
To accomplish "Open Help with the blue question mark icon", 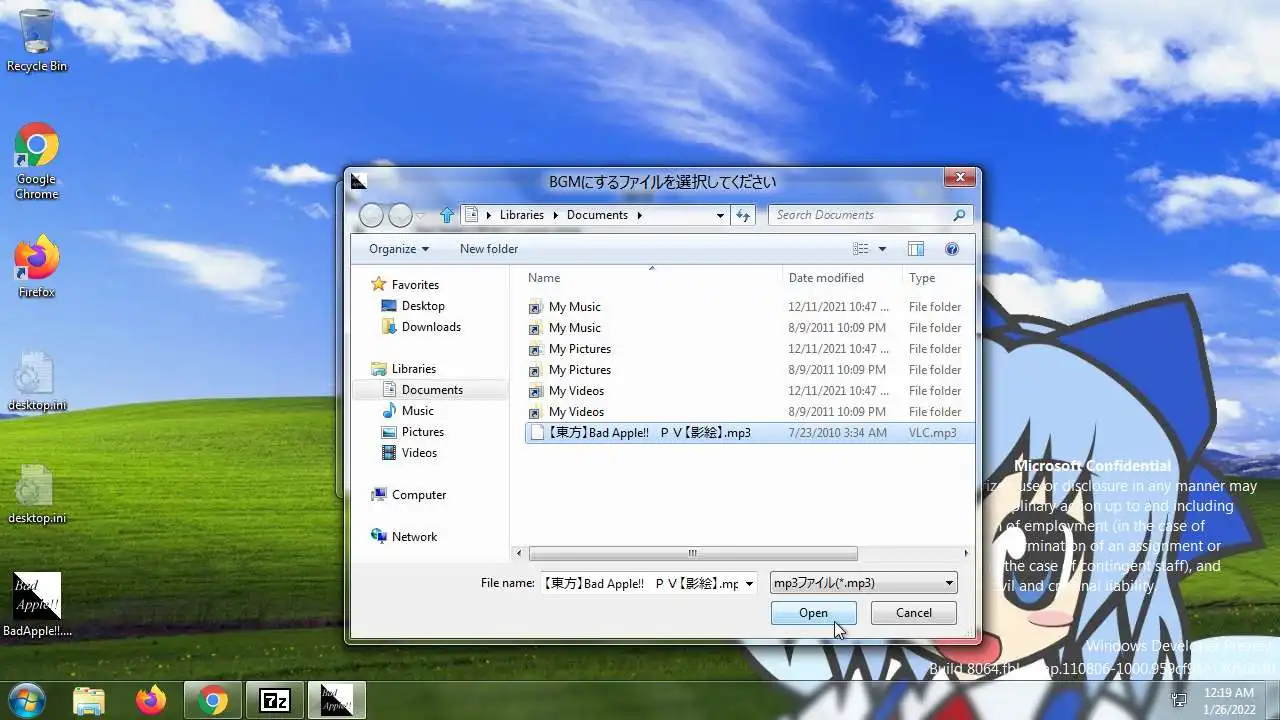I will (x=952, y=249).
